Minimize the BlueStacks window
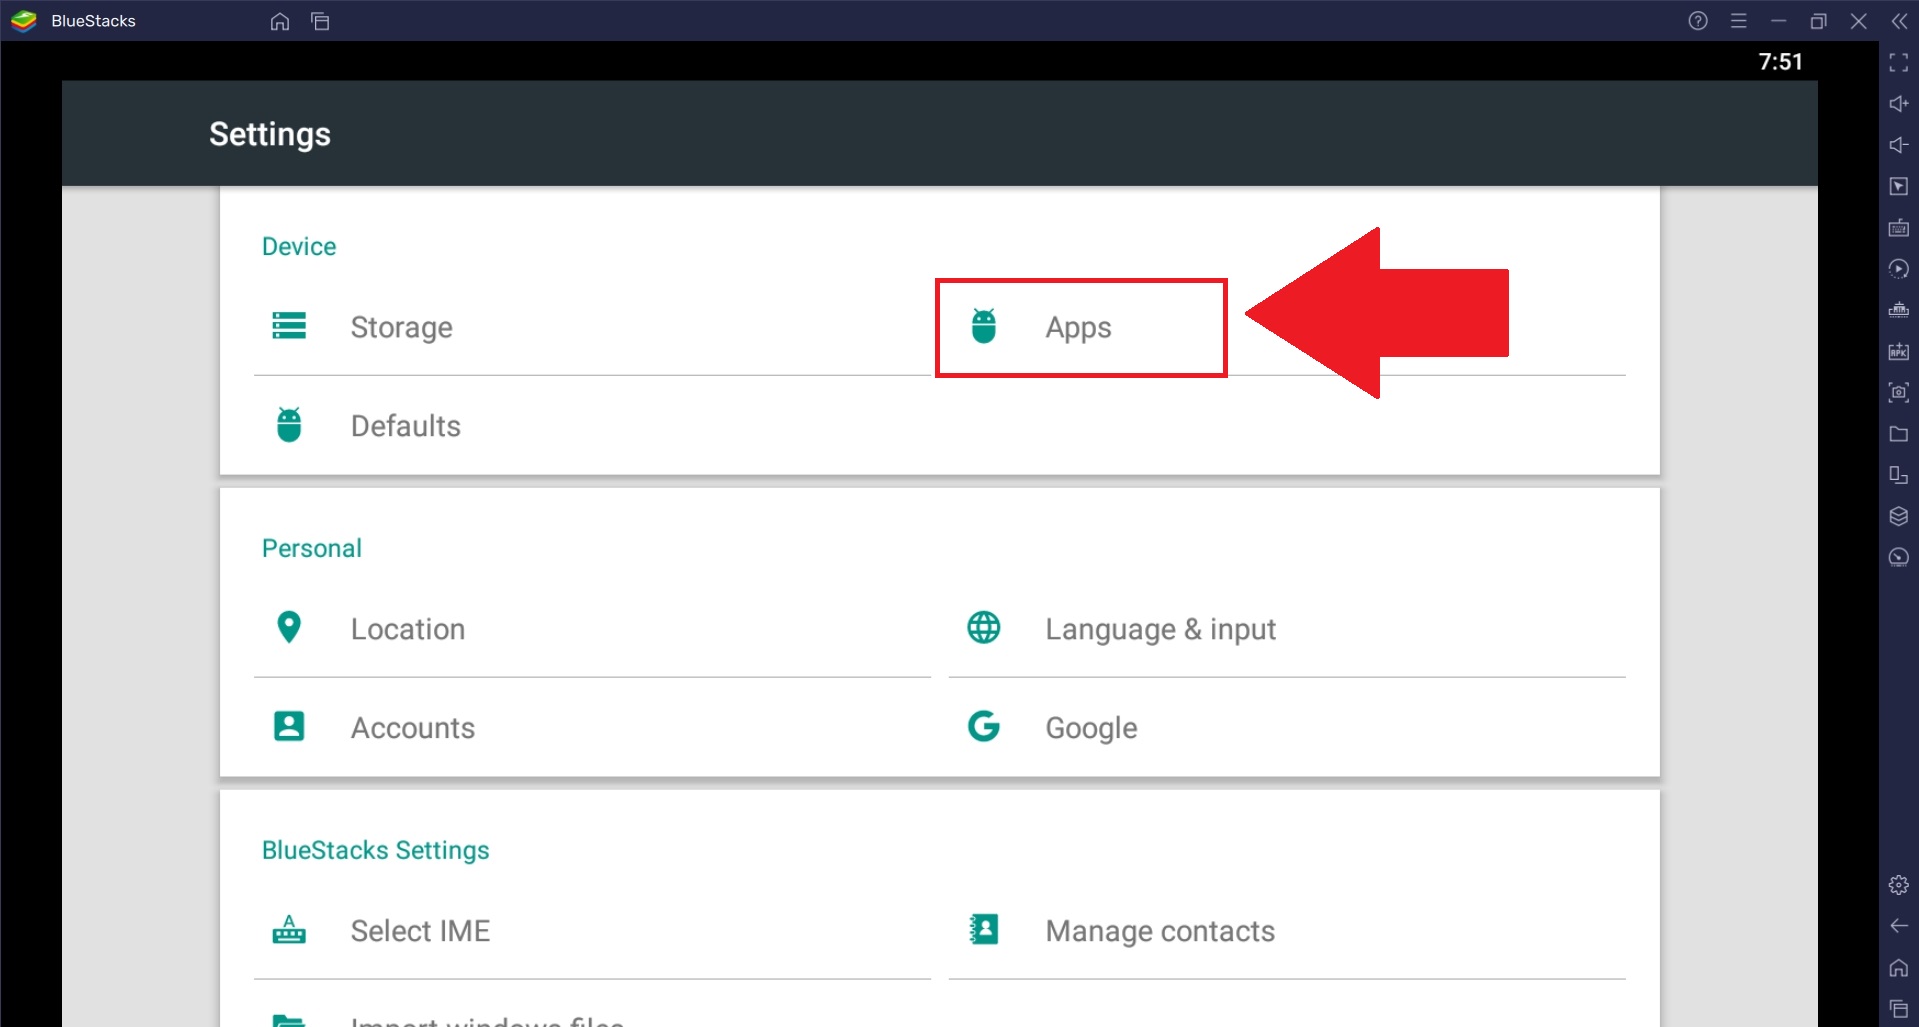 [x=1779, y=21]
